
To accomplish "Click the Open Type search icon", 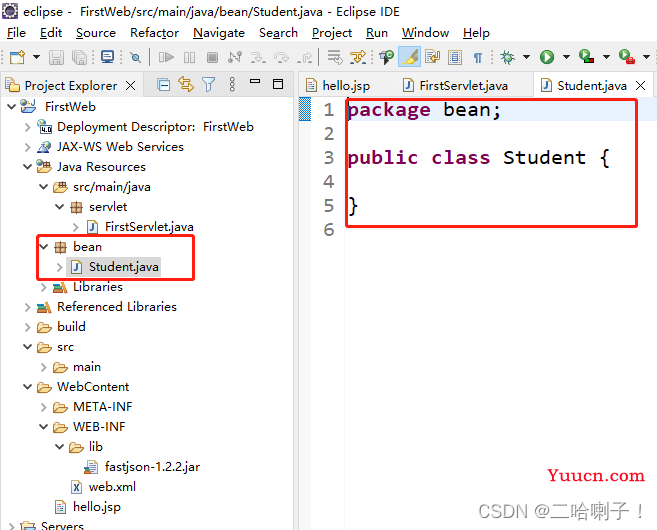I will click(386, 57).
